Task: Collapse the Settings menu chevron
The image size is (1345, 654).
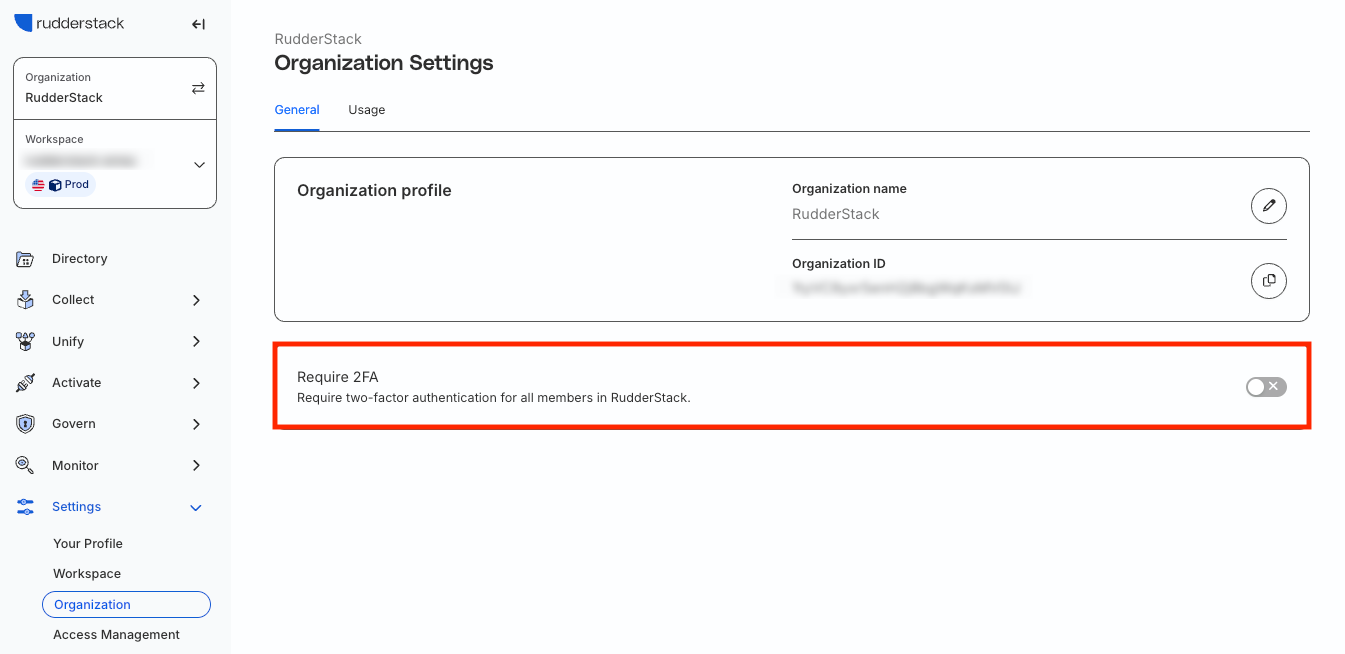Action: [x=196, y=508]
